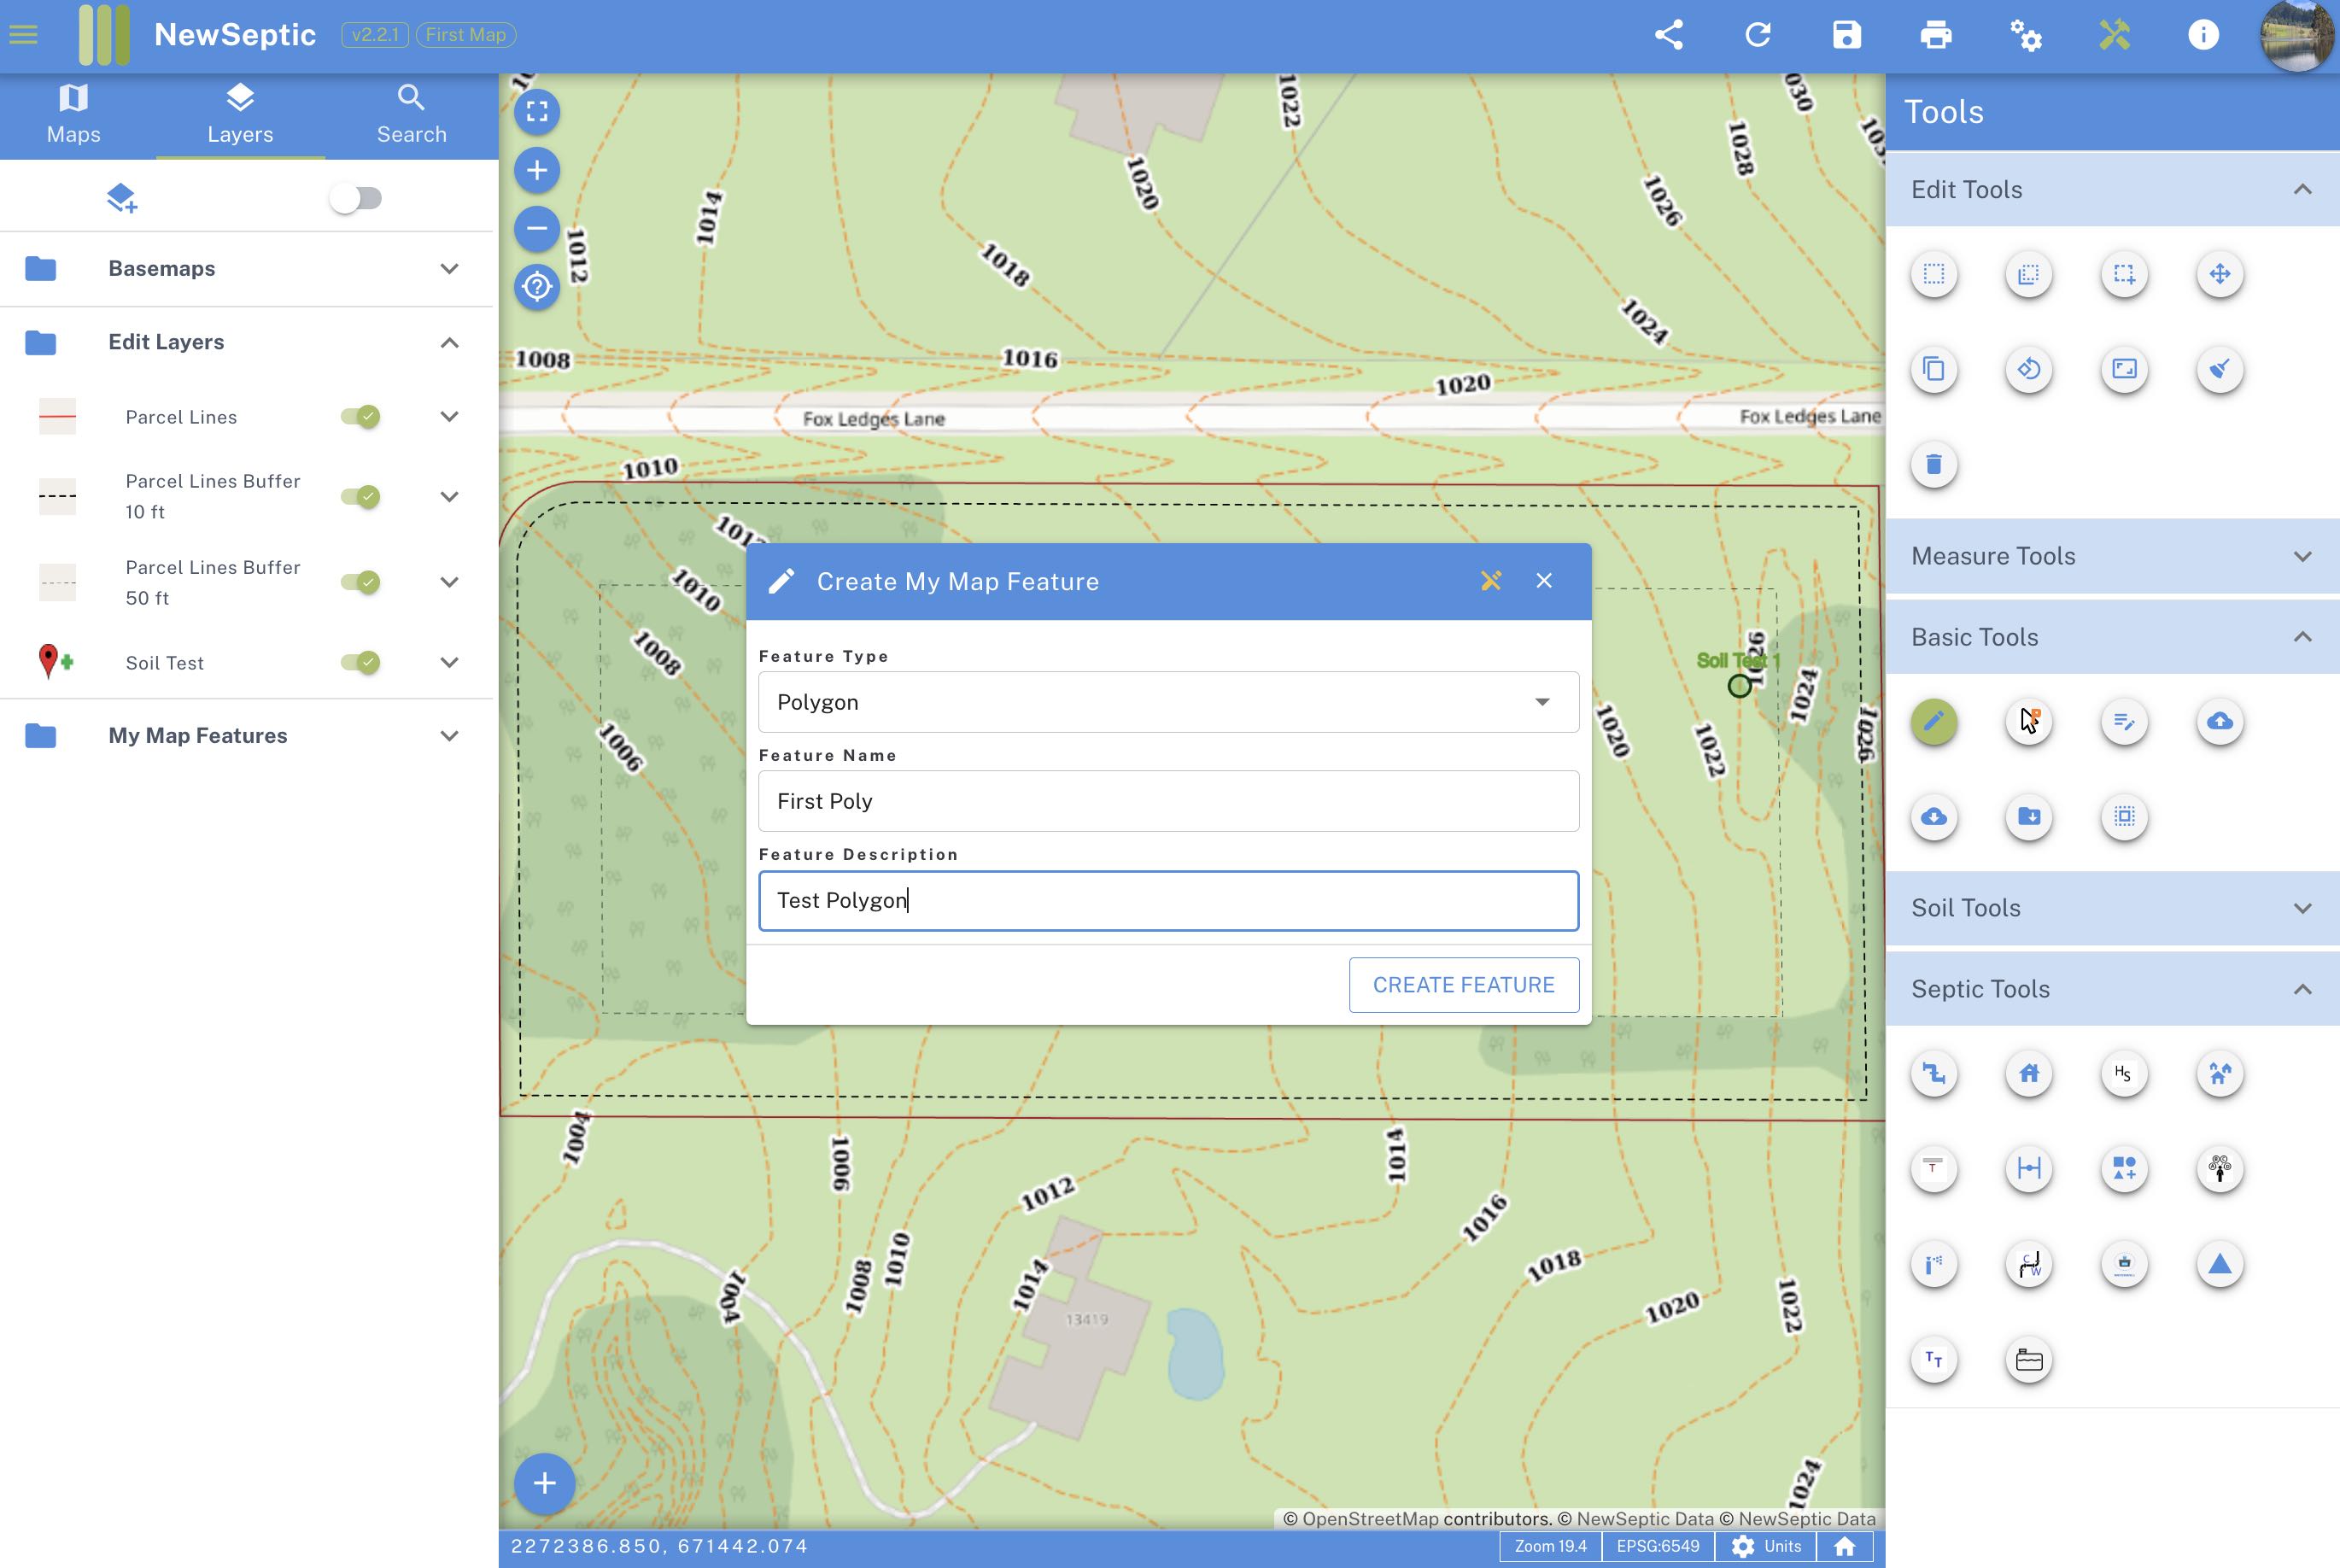Viewport: 2340px width, 1568px height.
Task: Click the locate me map button
Action: (x=537, y=287)
